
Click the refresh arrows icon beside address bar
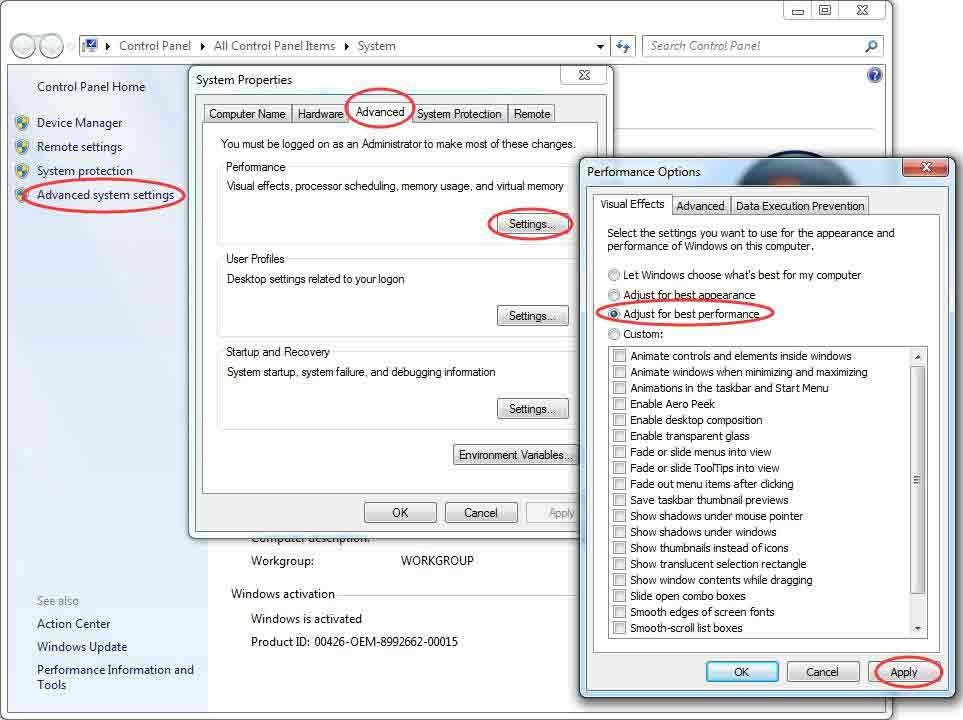(x=624, y=46)
